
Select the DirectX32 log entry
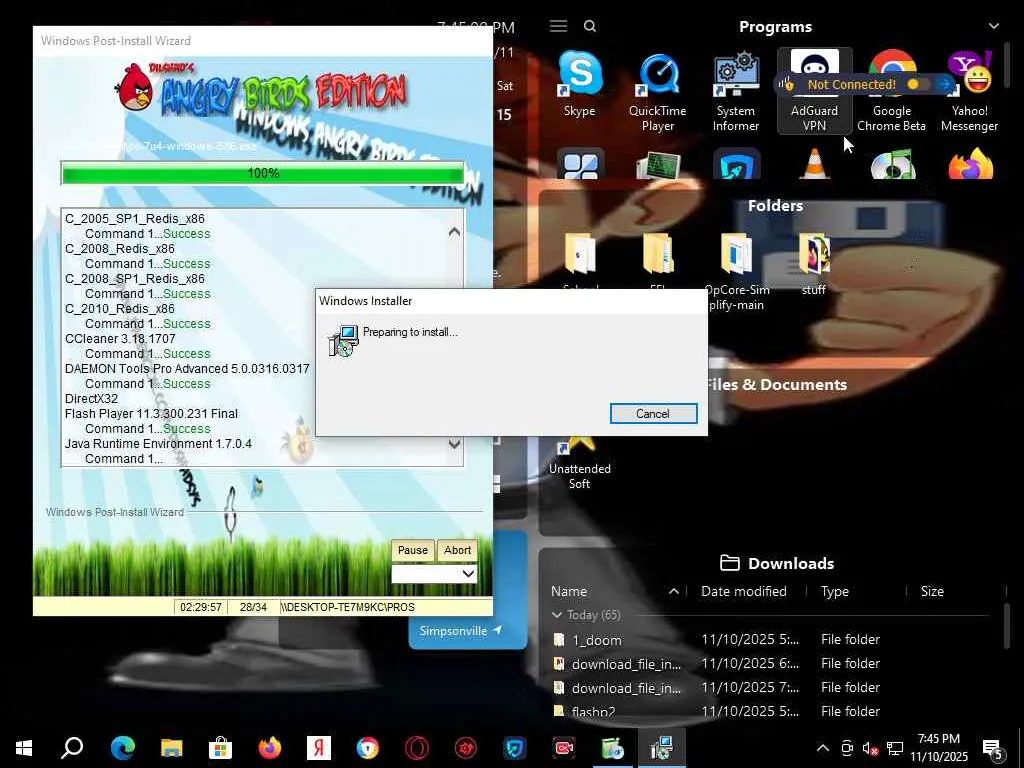[x=91, y=398]
